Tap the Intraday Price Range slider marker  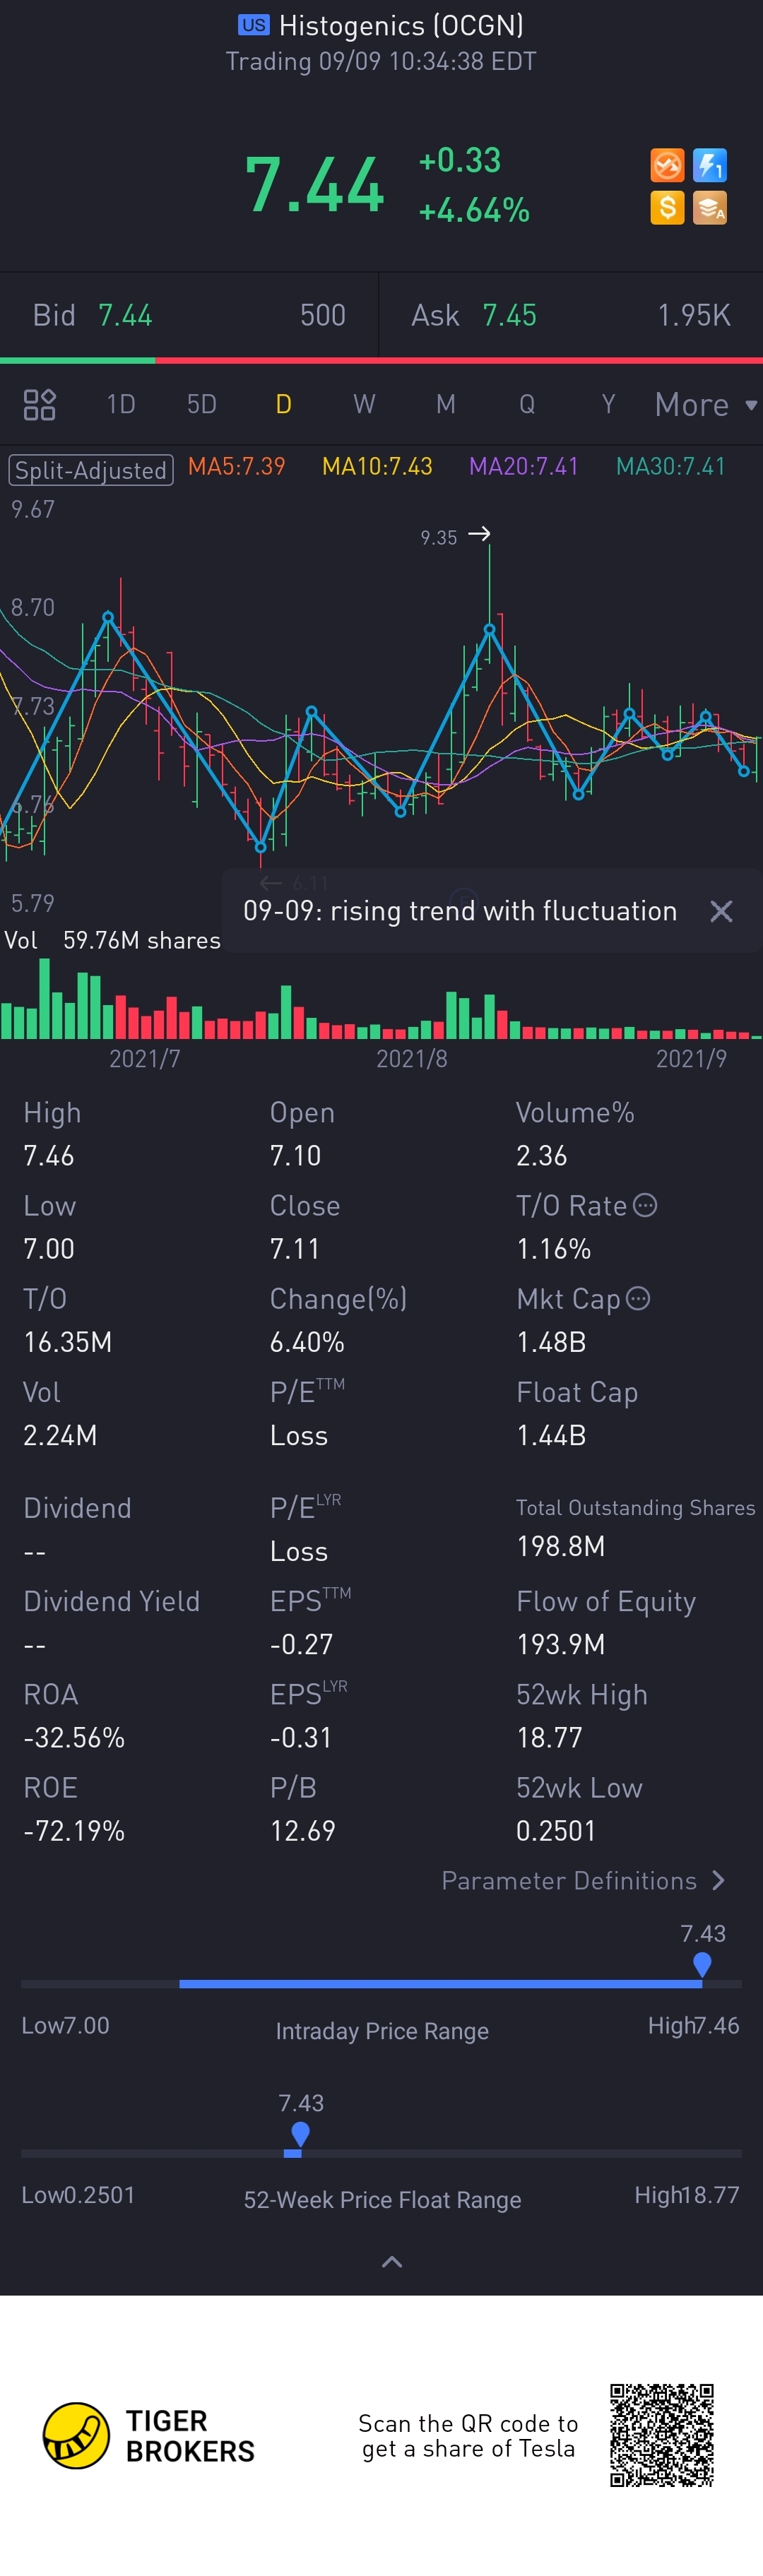(702, 1964)
